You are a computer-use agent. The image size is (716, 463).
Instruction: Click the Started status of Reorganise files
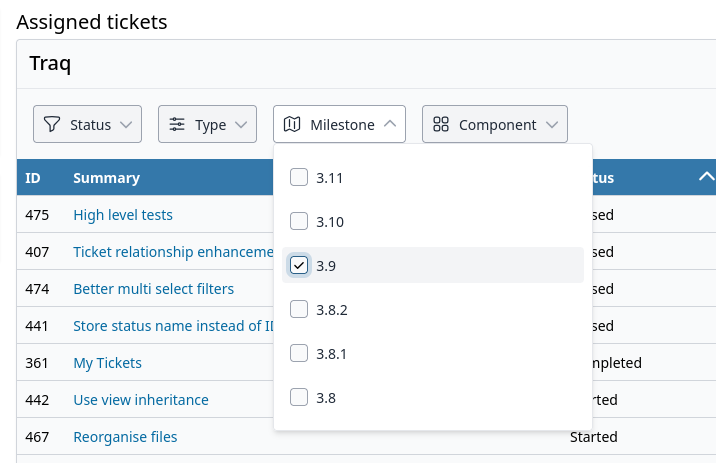pyautogui.click(x=594, y=437)
